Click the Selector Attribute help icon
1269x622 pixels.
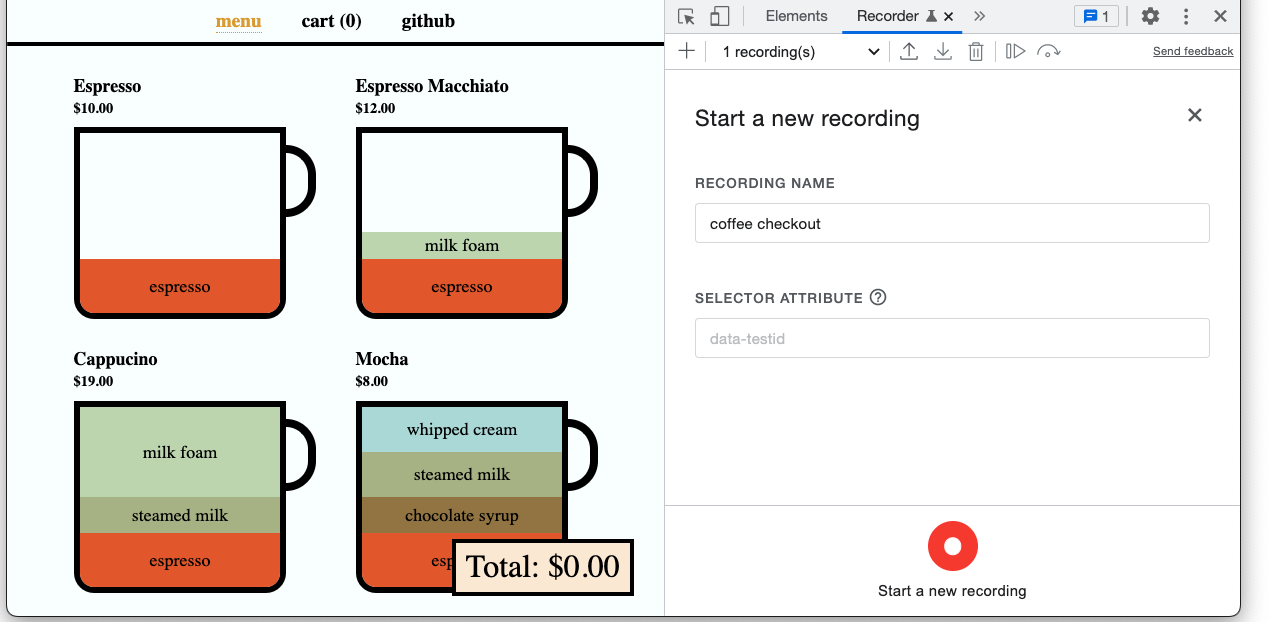[x=878, y=297]
